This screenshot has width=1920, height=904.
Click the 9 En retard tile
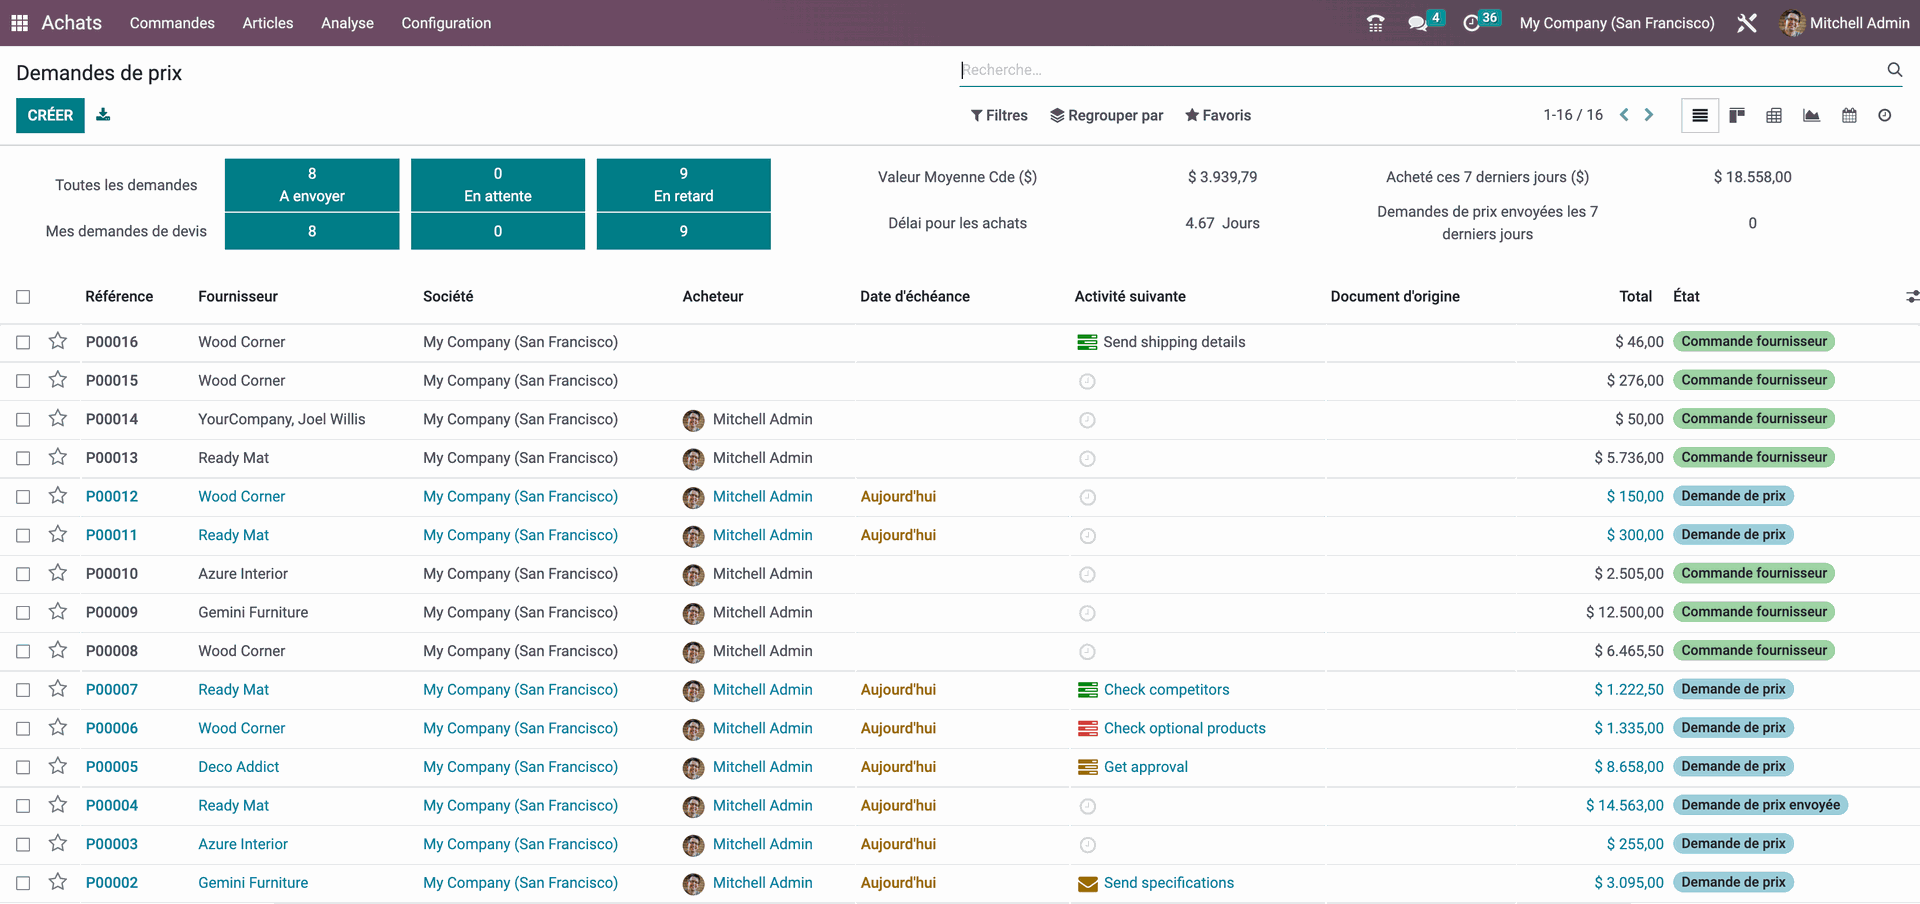click(683, 185)
